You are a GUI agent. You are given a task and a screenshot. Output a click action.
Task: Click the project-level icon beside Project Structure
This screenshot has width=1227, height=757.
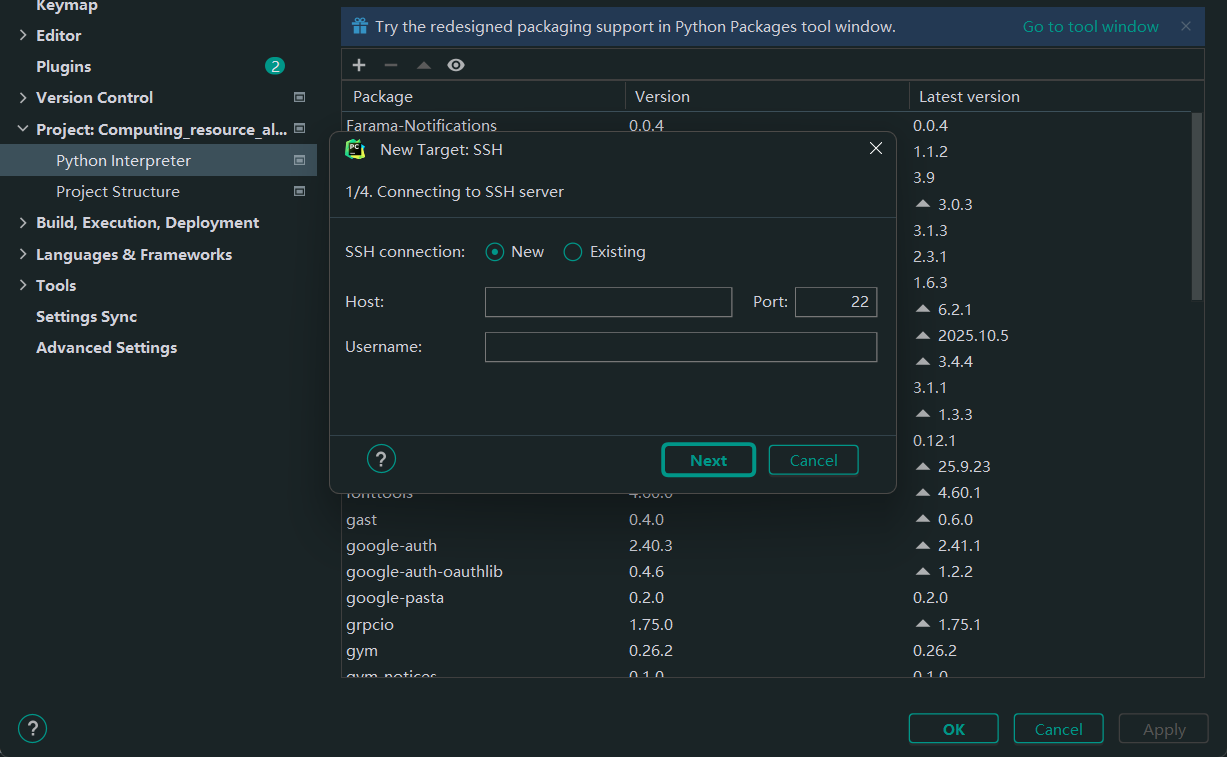coord(299,191)
